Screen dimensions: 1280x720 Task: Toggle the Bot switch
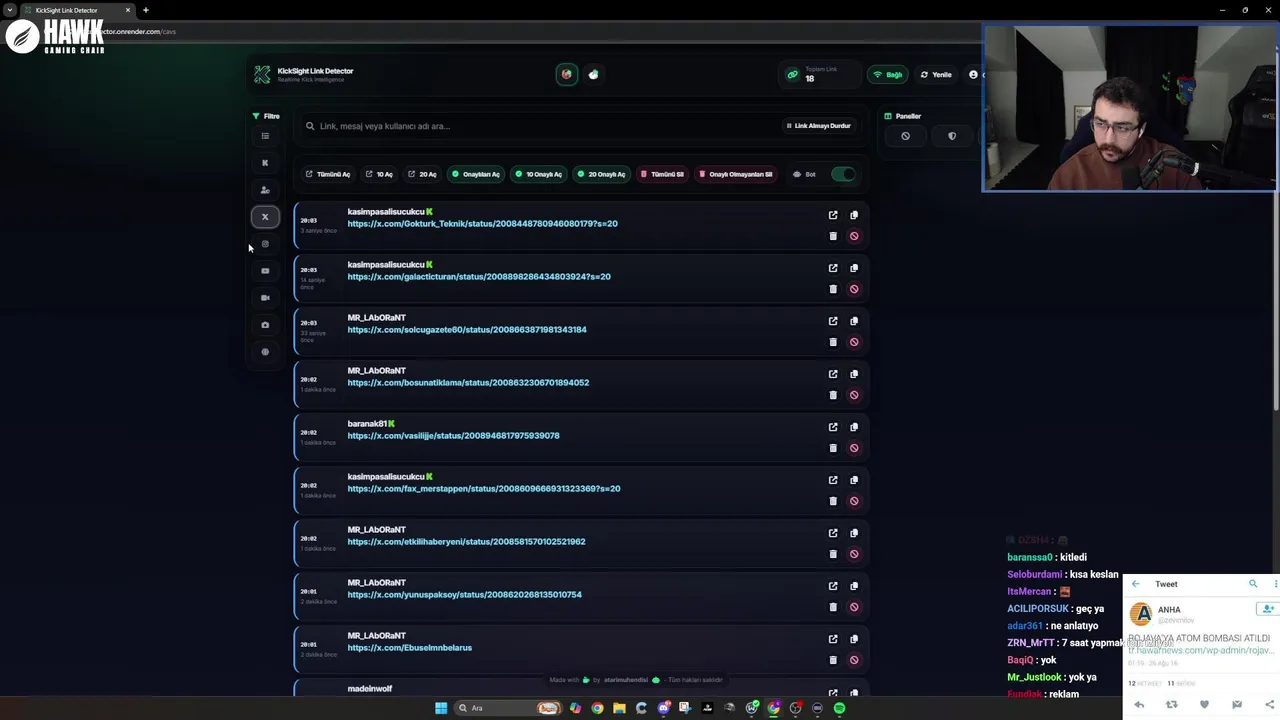point(843,174)
